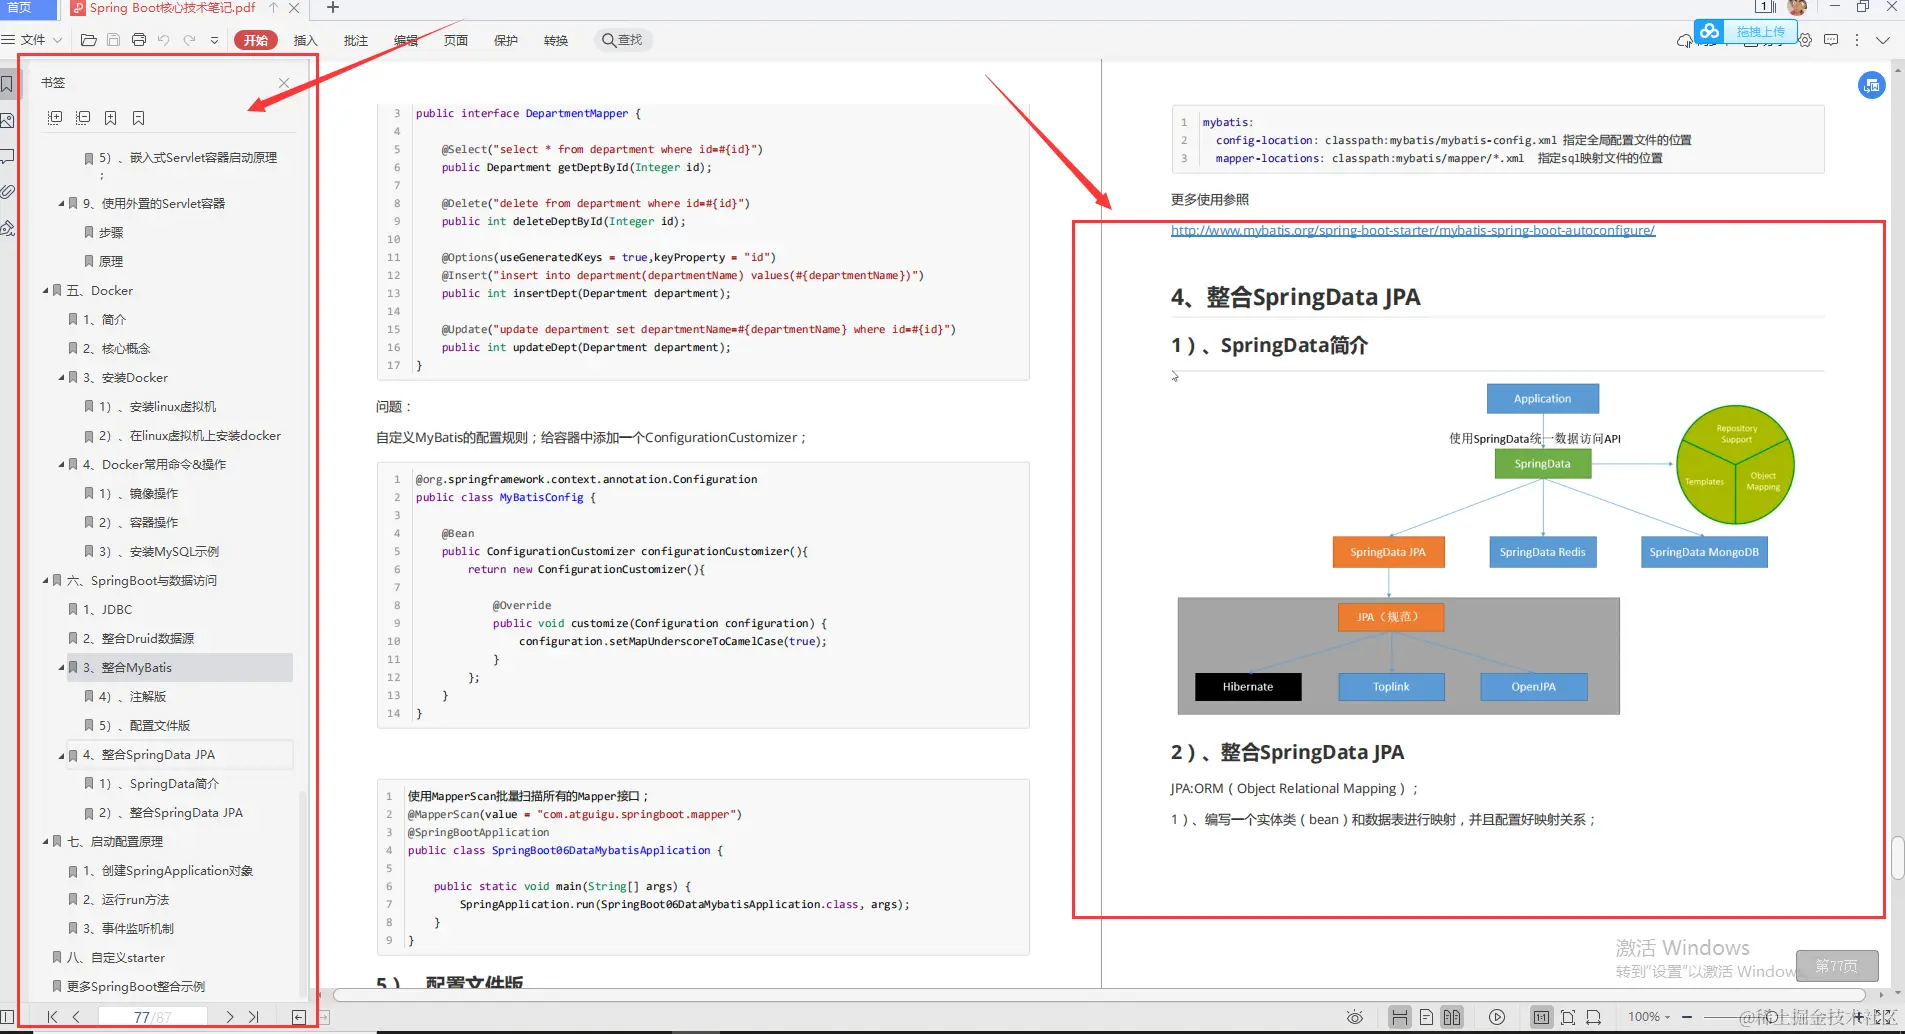The image size is (1905, 1034).
Task: Click the print icon
Action: [139, 40]
